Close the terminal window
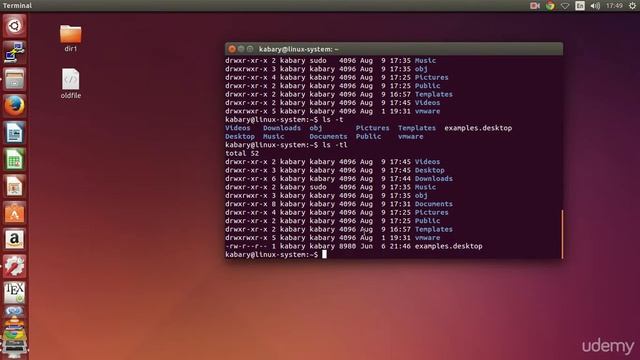 tap(232, 49)
